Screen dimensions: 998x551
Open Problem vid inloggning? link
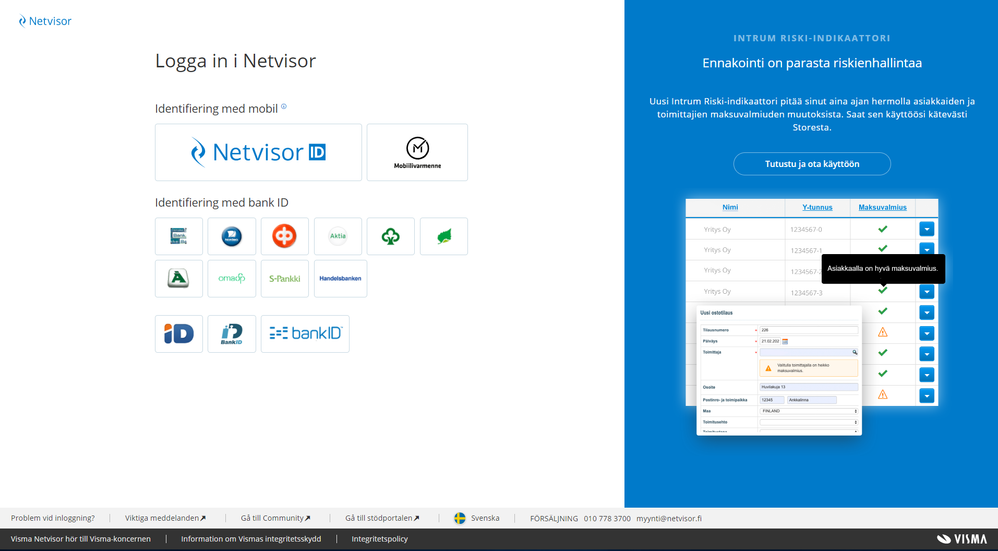pos(53,518)
